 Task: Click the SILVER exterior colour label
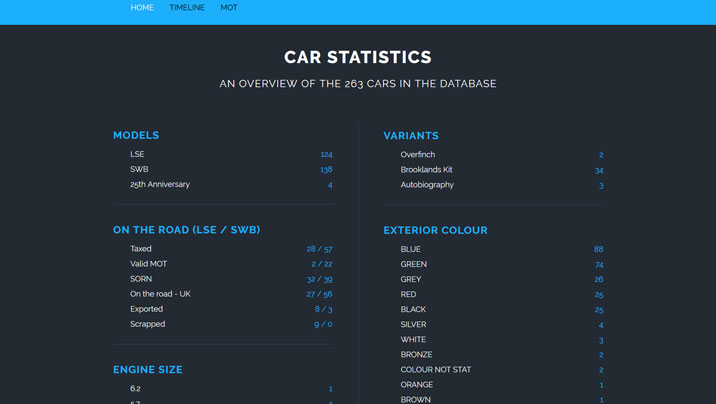(413, 325)
